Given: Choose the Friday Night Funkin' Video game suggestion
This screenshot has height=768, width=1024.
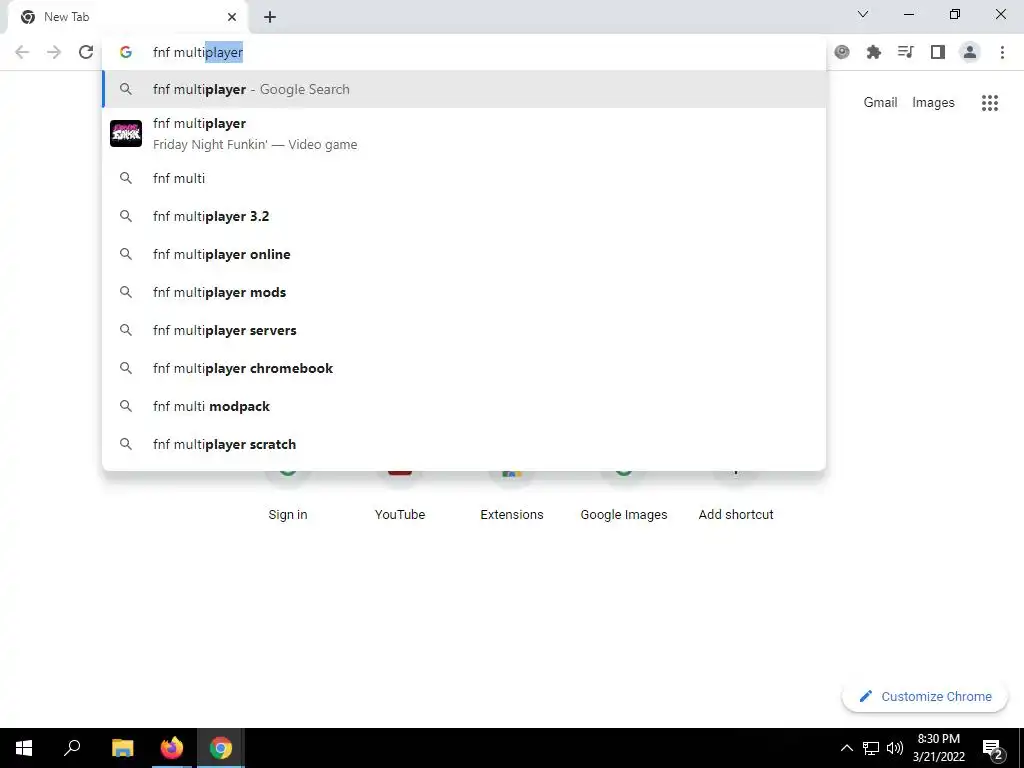Looking at the screenshot, I should pos(464,134).
